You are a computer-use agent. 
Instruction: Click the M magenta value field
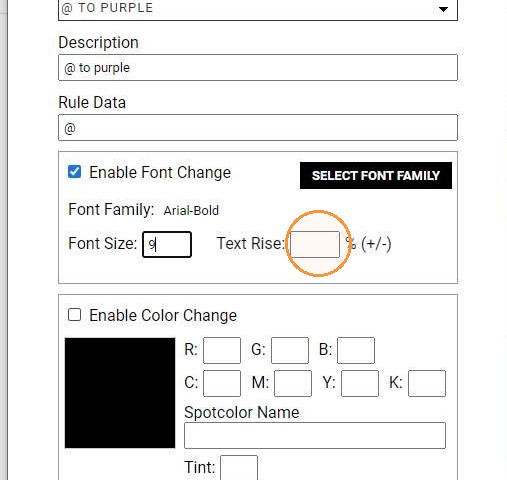293,383
